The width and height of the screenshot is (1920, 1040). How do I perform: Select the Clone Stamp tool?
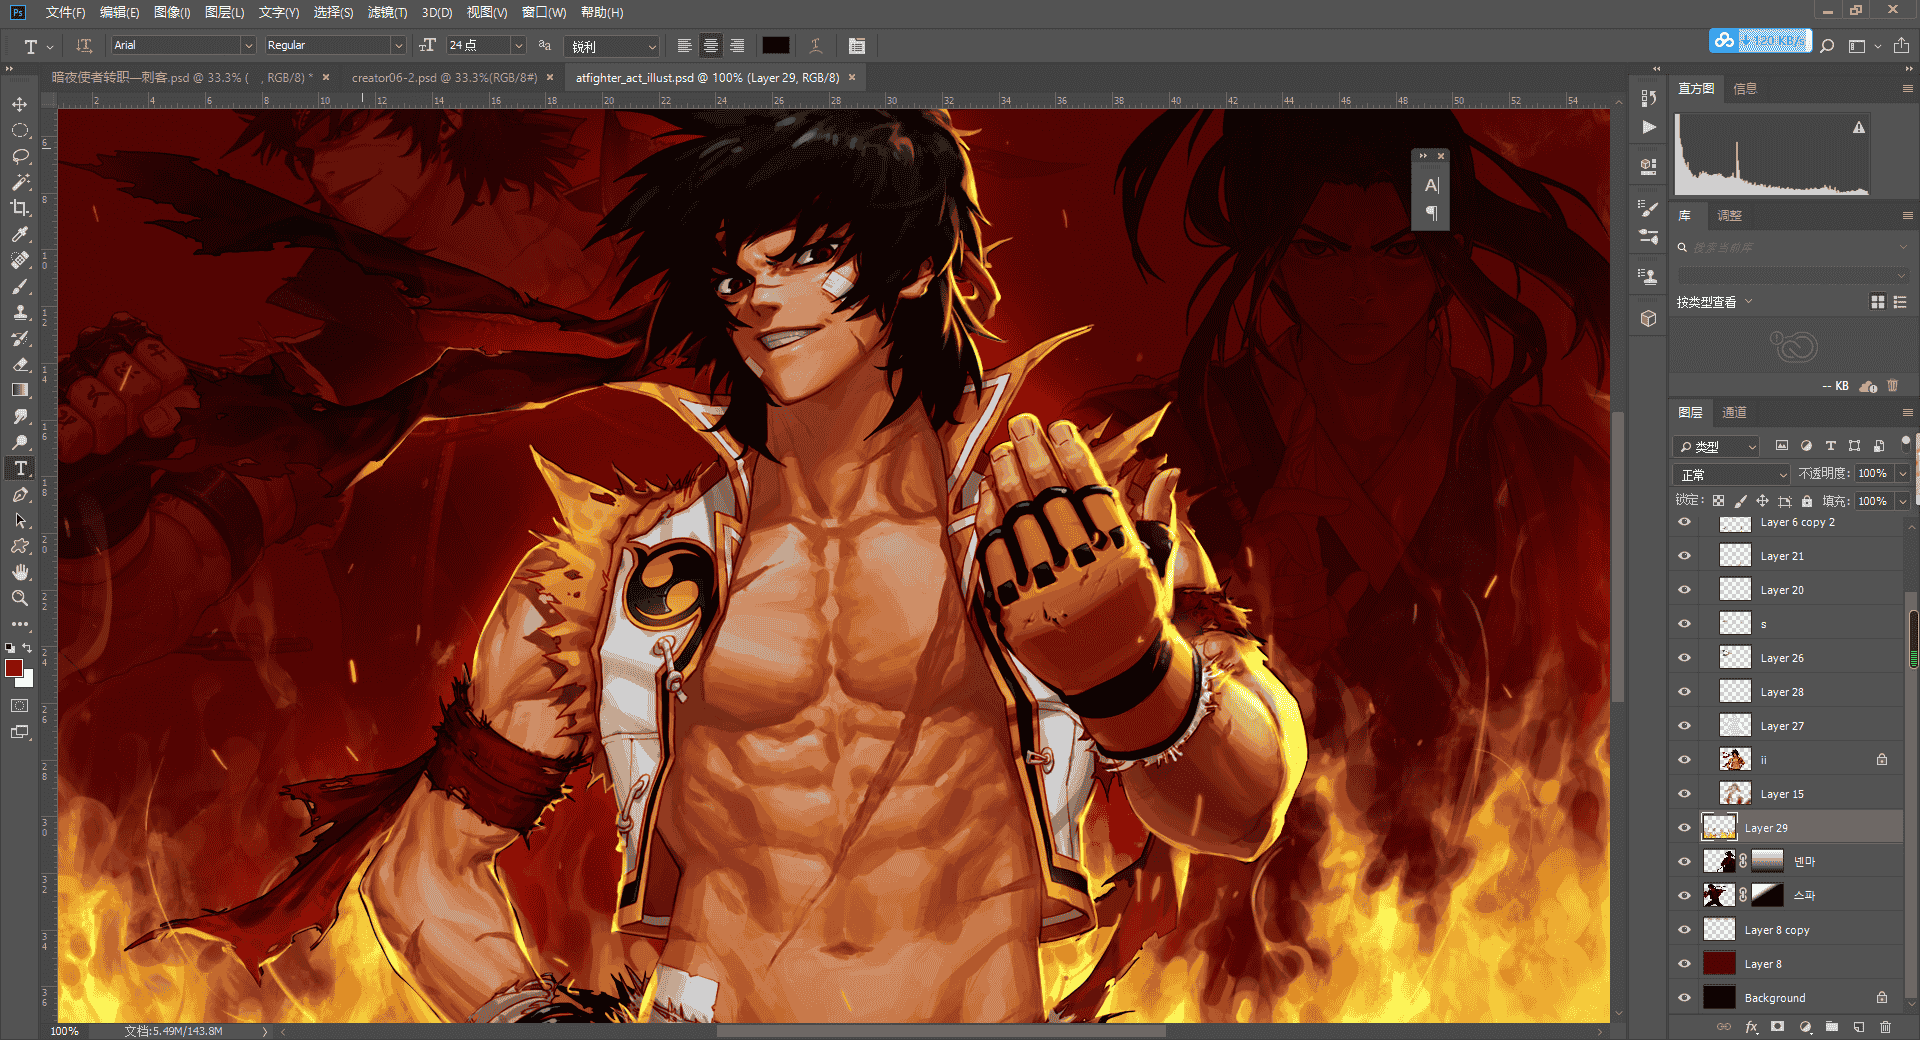19,312
